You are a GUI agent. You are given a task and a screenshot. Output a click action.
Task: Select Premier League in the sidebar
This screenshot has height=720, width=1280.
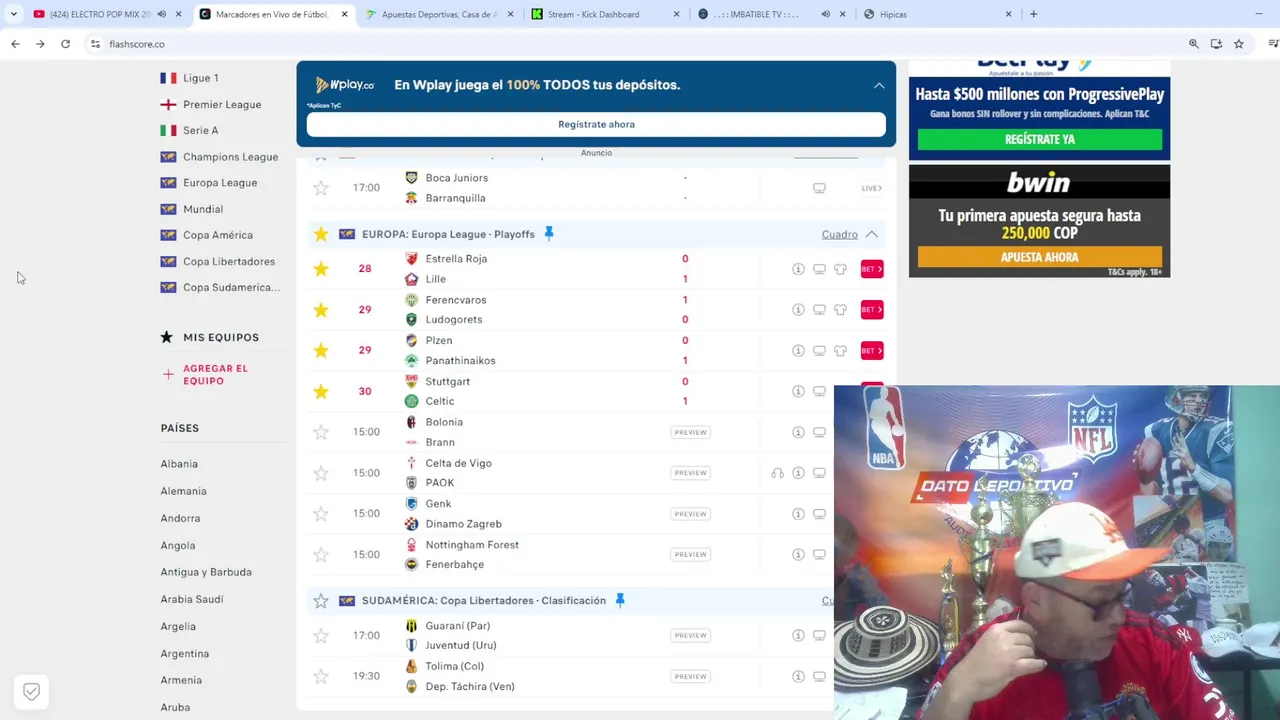[221, 104]
